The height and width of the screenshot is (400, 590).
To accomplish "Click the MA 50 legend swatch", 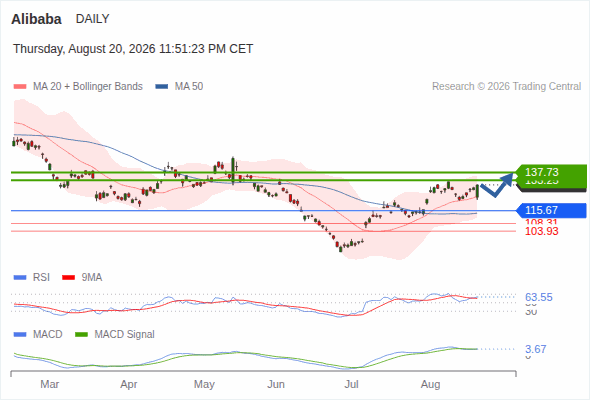I will coord(162,87).
